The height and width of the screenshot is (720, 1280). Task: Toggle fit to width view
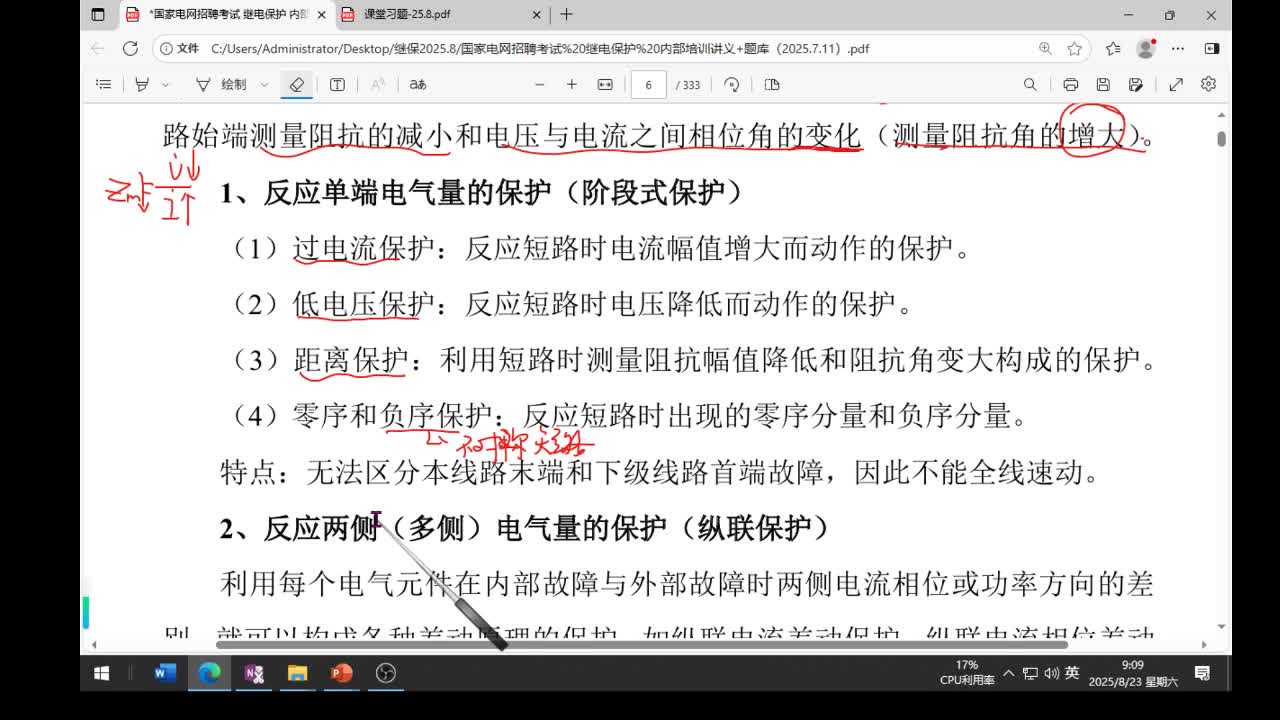pos(605,85)
